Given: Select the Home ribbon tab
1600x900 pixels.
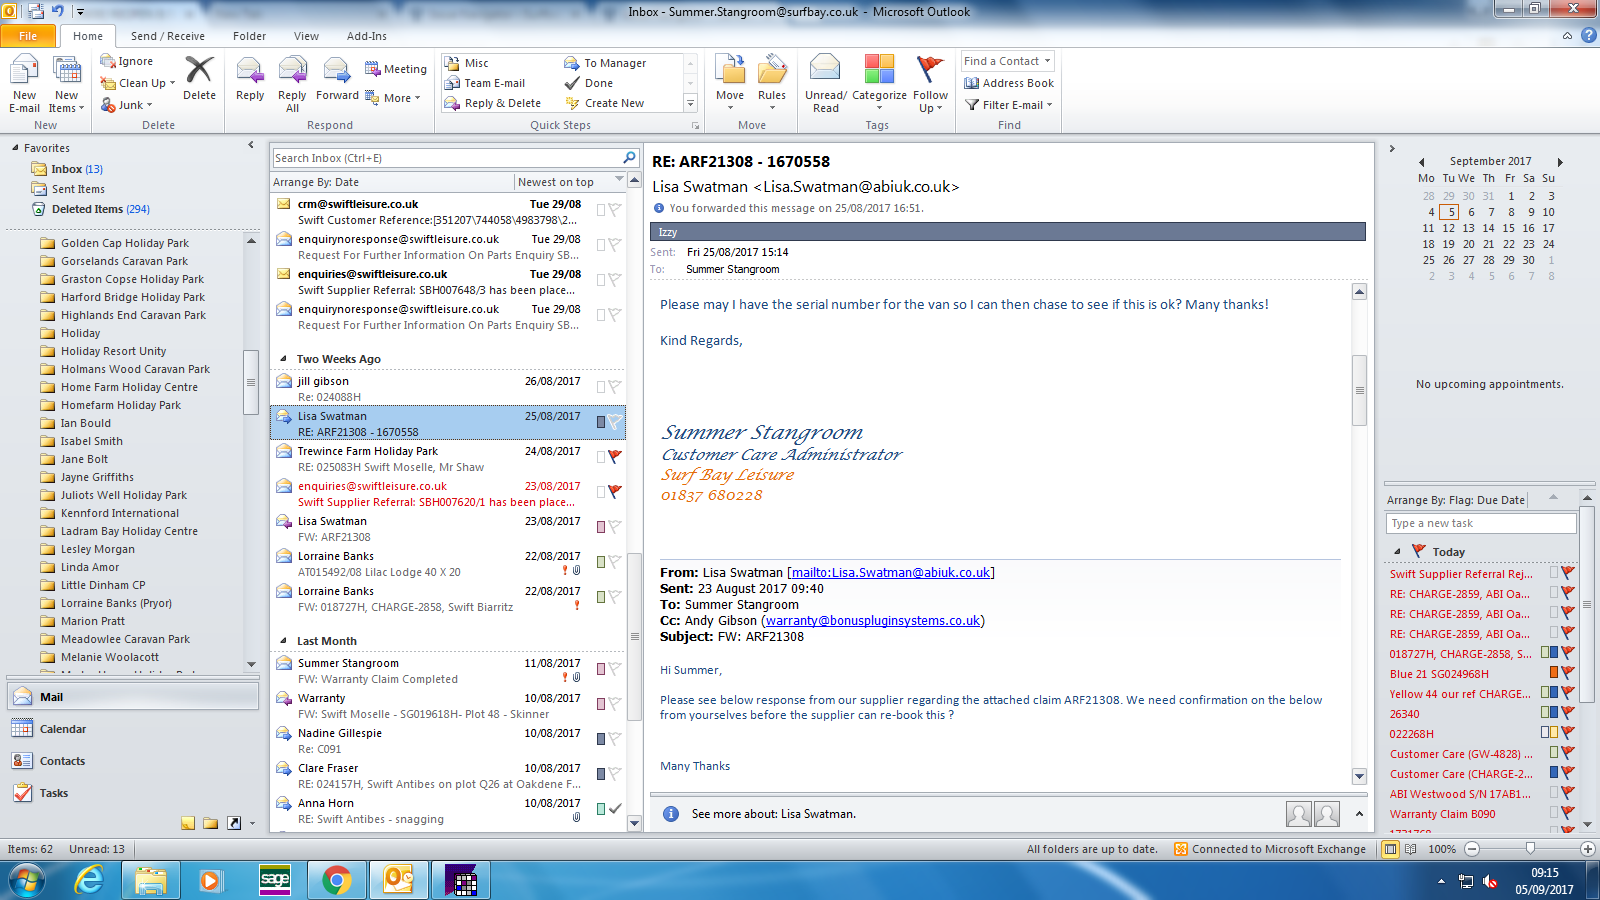Looking at the screenshot, I should (x=88, y=36).
